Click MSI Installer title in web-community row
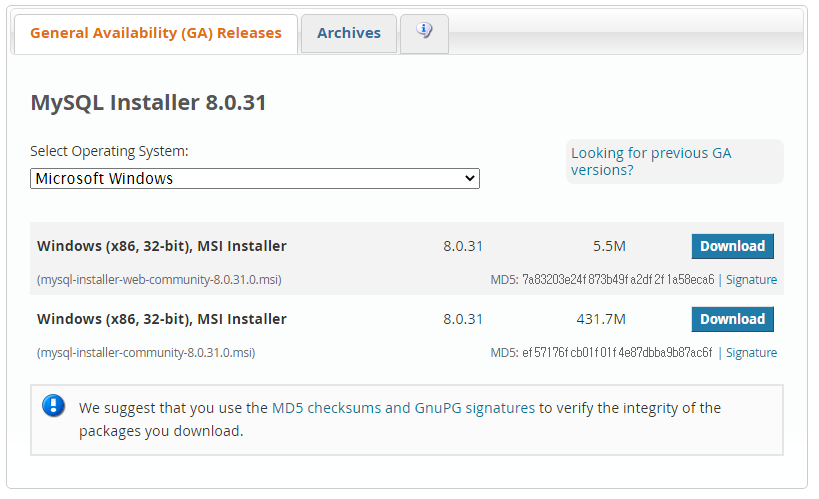819x499 pixels. click(162, 246)
